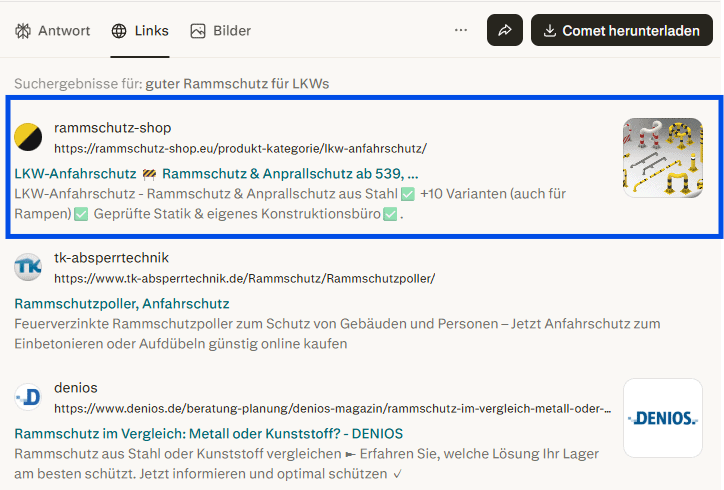Image resolution: width=724 pixels, height=490 pixels.
Task: Click the tk-absperrtechnik site name
Action: [x=111, y=258]
